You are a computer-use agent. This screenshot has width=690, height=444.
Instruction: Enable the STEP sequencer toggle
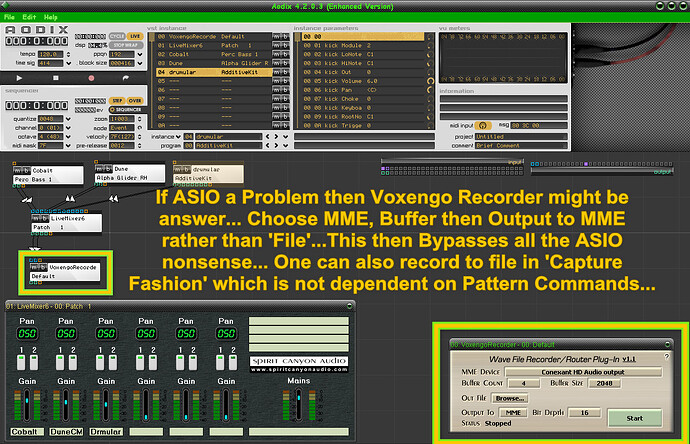[x=117, y=100]
